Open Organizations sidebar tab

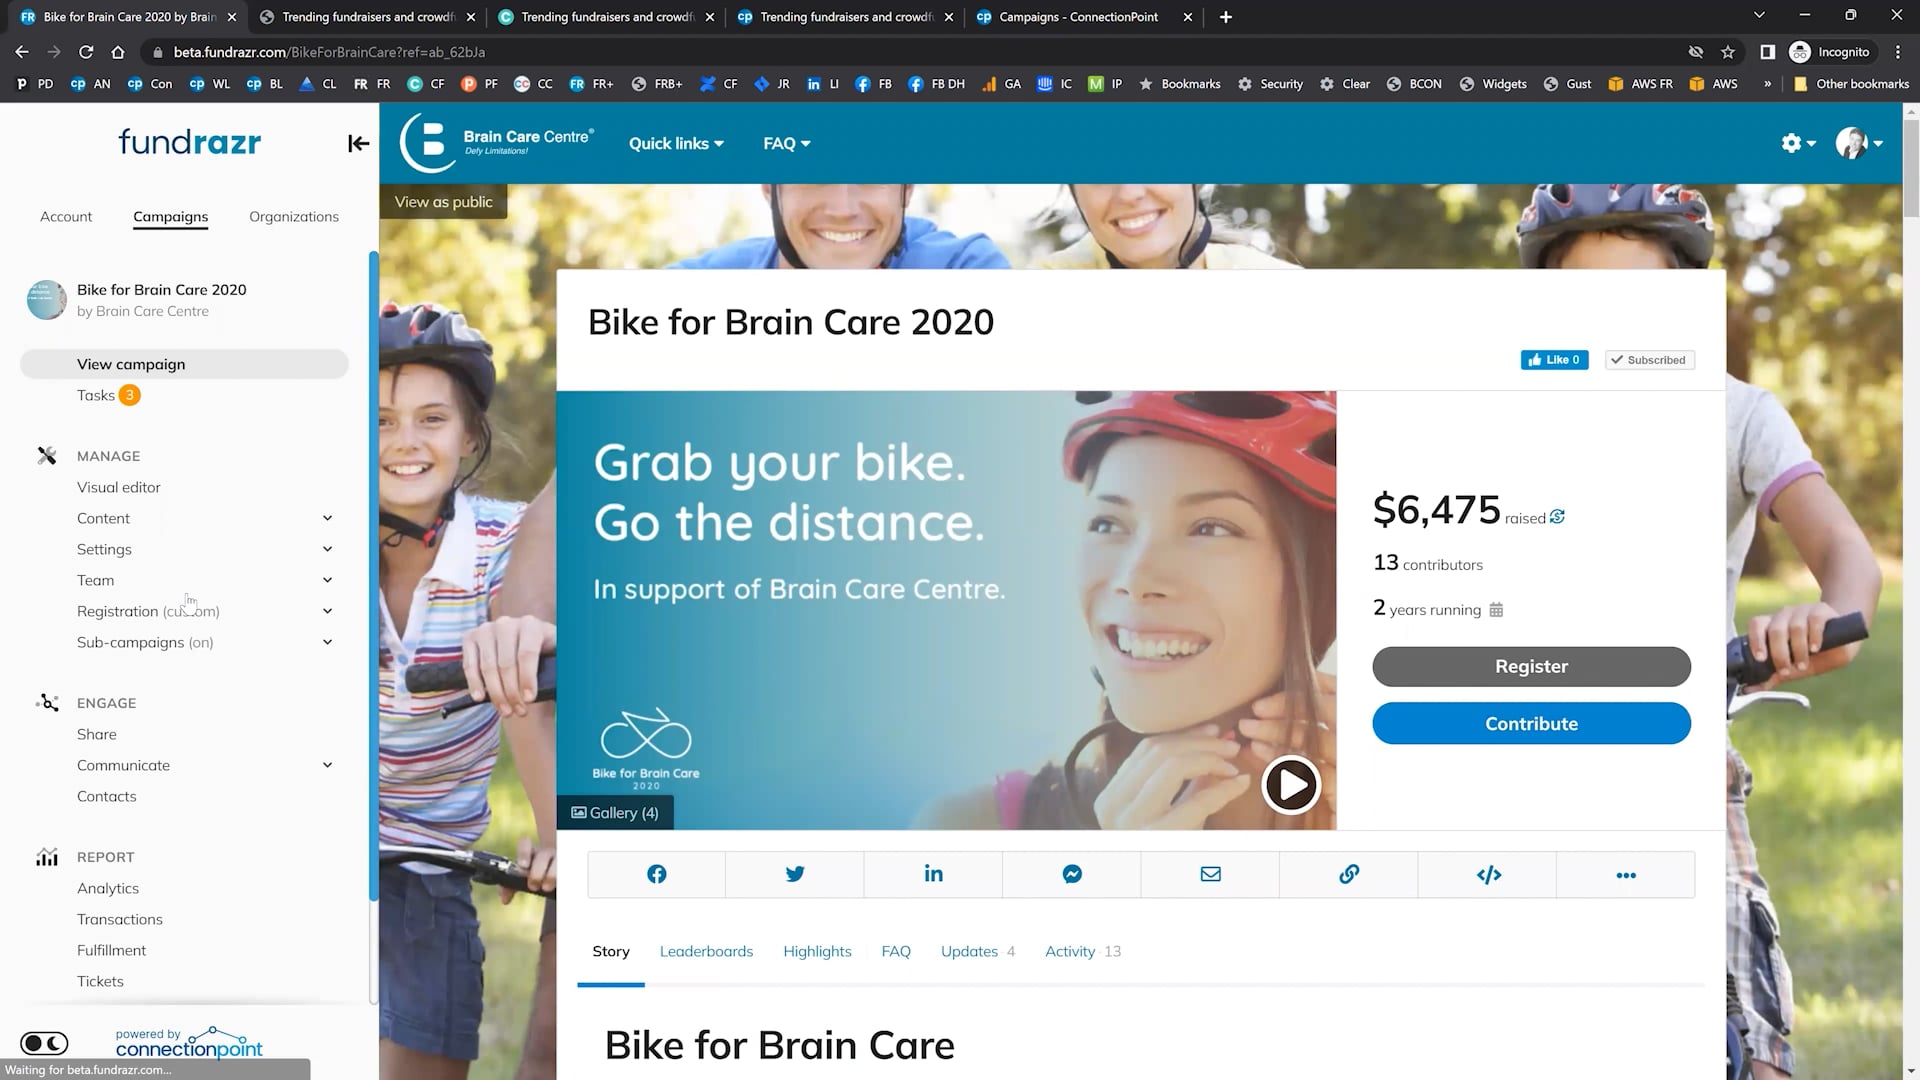tap(294, 217)
